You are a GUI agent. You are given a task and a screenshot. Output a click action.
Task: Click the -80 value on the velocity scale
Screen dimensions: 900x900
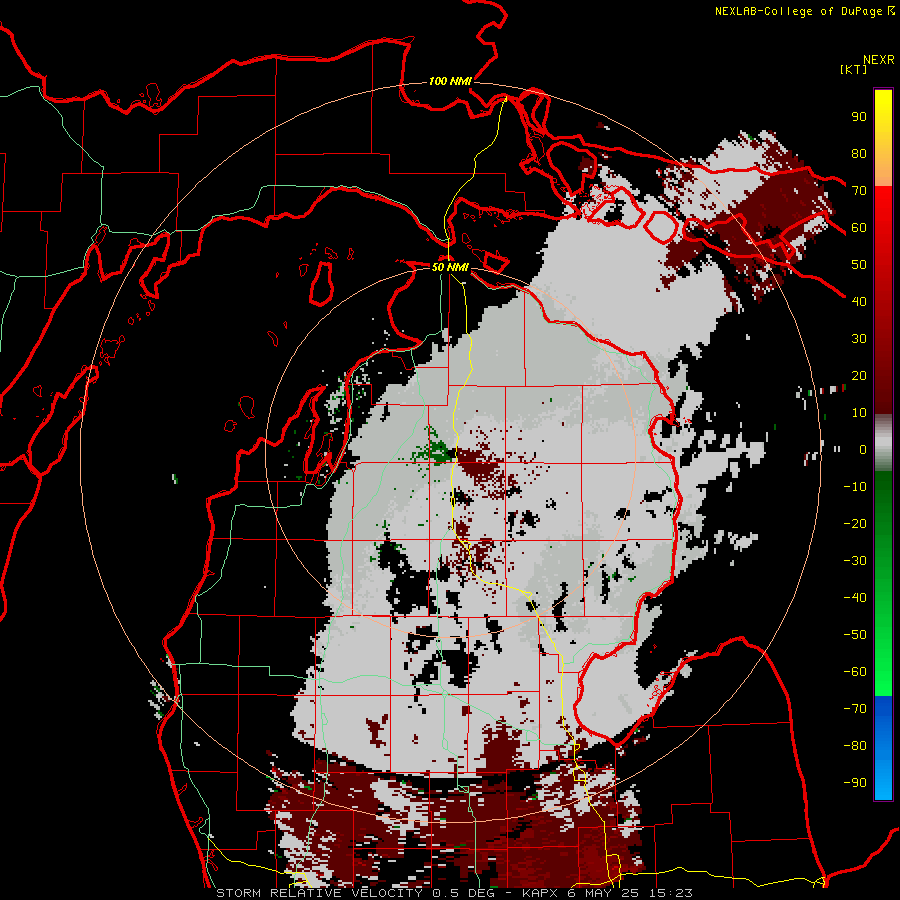[855, 746]
